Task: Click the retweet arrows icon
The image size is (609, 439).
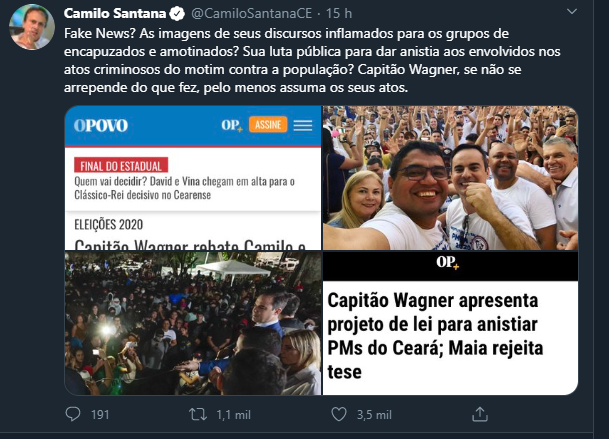Action: 198,415
